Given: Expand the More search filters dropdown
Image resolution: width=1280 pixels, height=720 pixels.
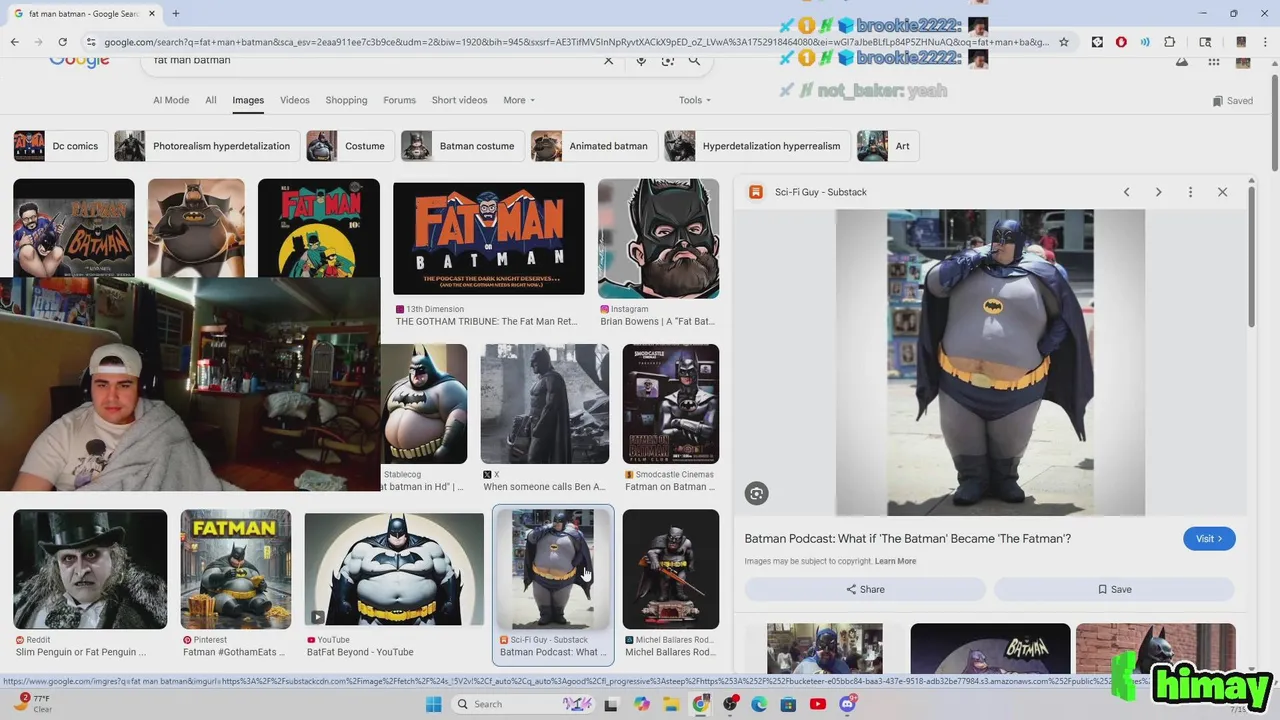Looking at the screenshot, I should 519,100.
